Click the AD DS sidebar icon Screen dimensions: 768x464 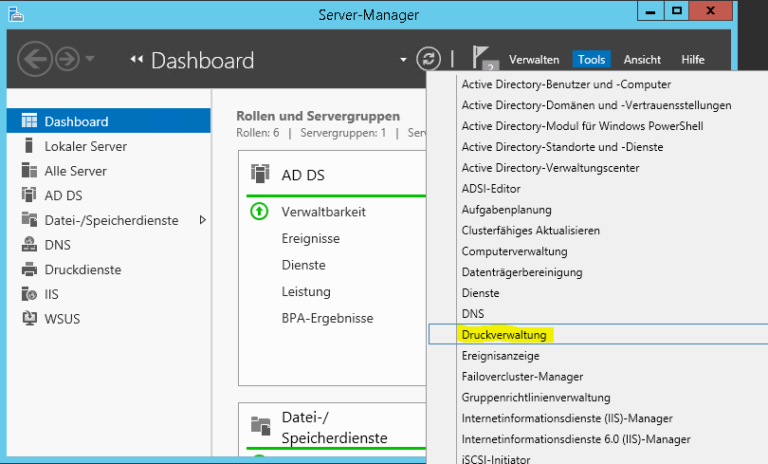[29, 195]
